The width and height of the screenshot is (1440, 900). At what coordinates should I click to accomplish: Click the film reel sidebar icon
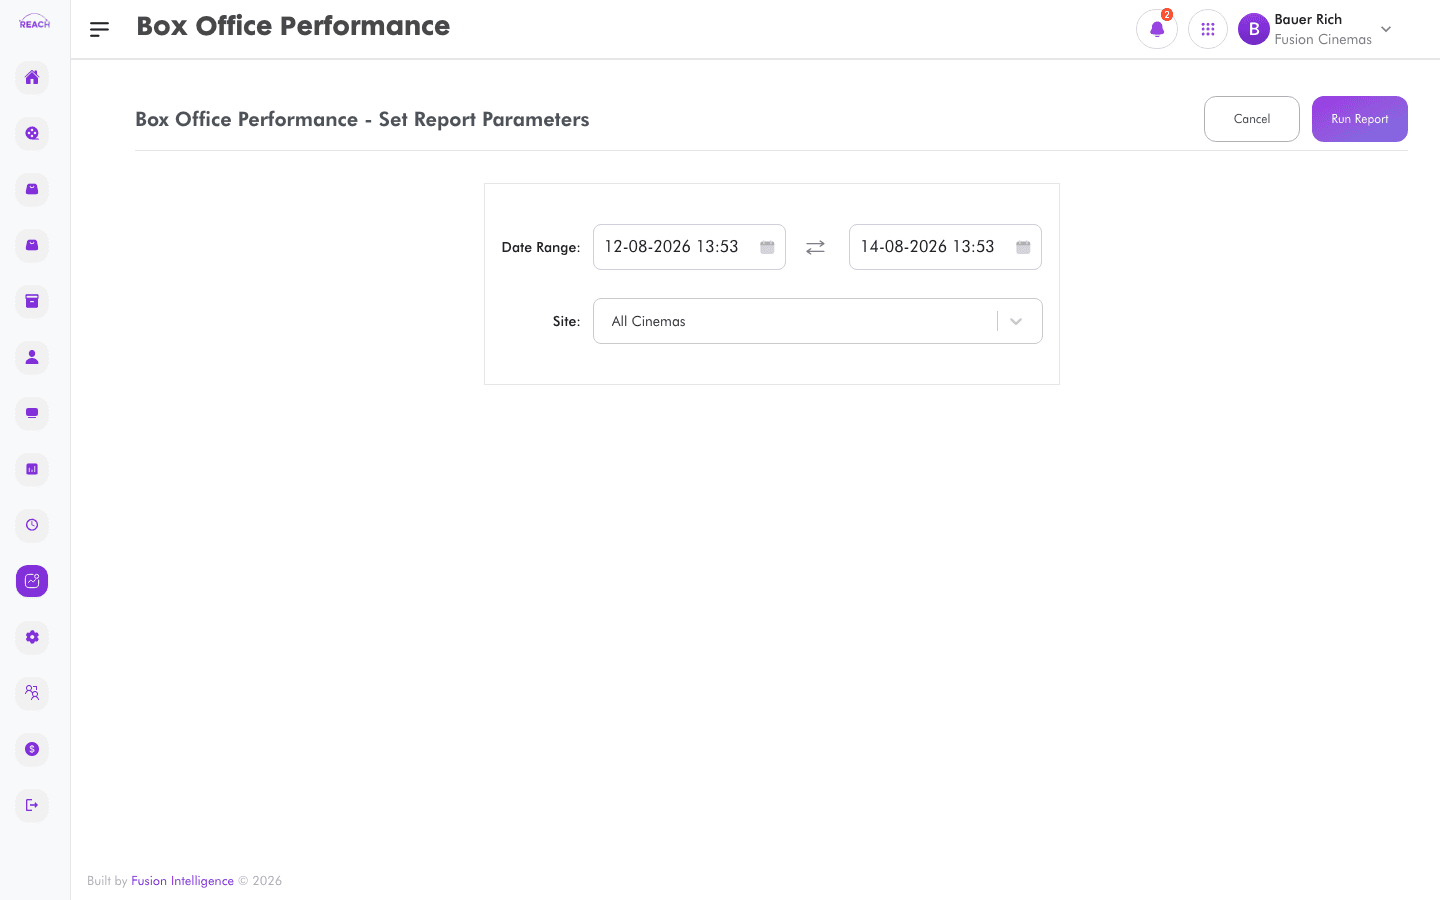tap(32, 133)
